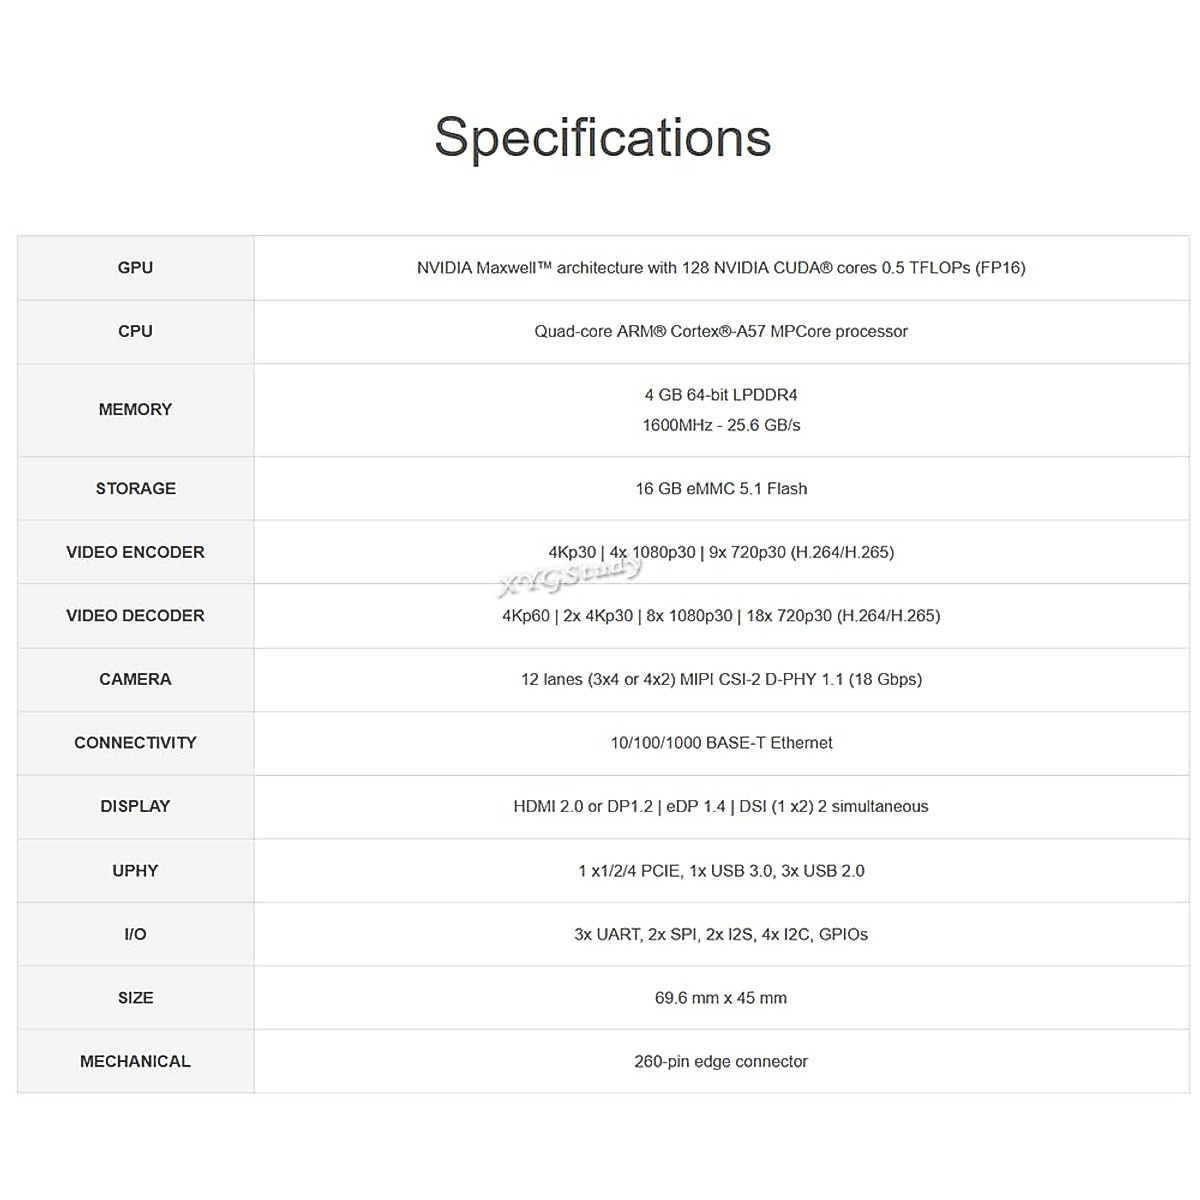The image size is (1200, 1200).
Task: Click the GPU row label
Action: click(135, 268)
